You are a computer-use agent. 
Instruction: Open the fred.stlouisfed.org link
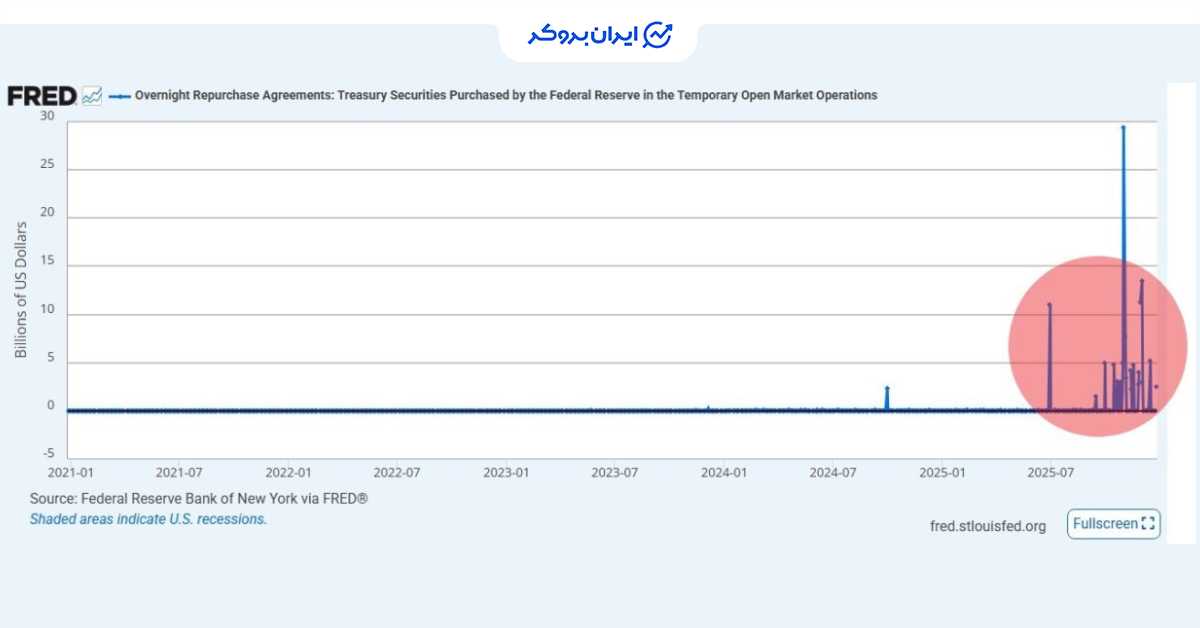[987, 526]
